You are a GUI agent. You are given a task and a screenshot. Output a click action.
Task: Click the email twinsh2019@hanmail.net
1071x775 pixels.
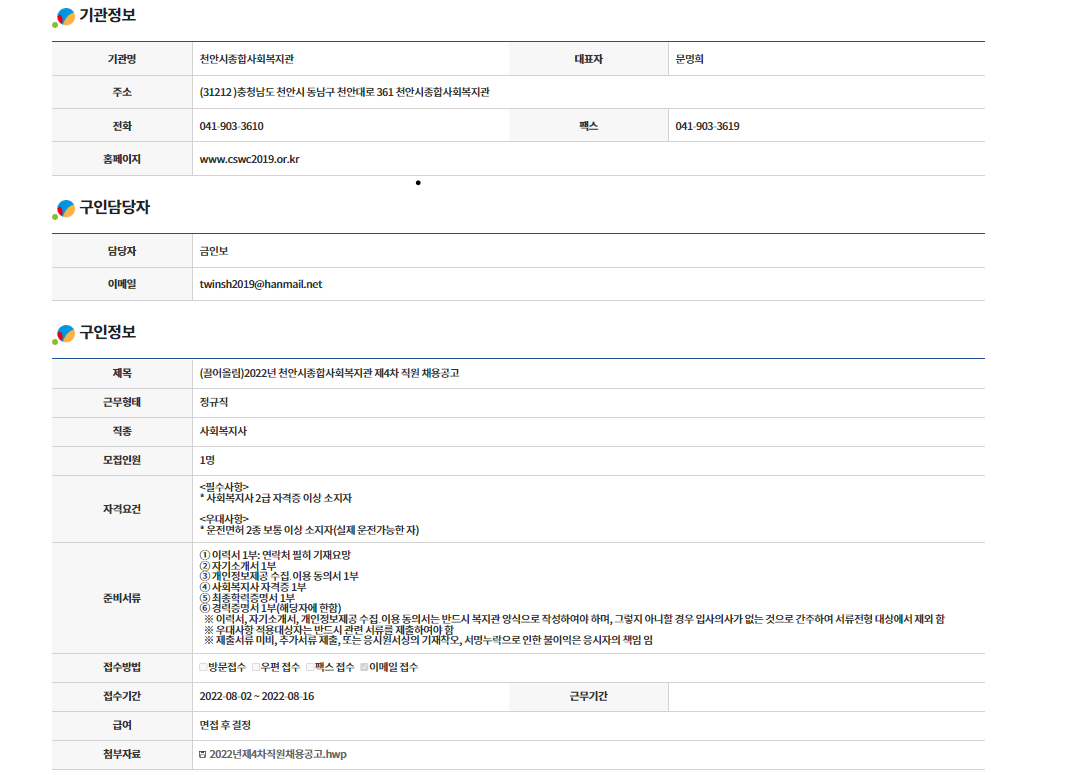(x=261, y=284)
